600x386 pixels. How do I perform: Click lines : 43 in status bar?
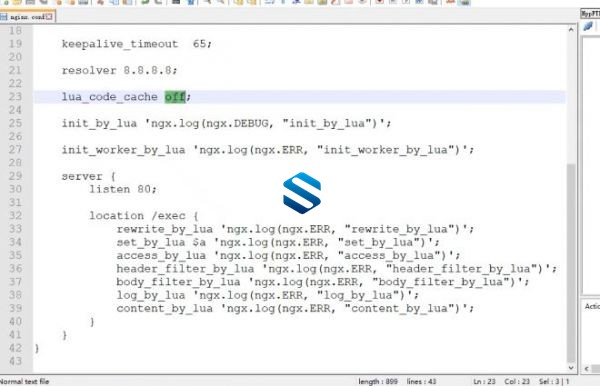coord(422,381)
